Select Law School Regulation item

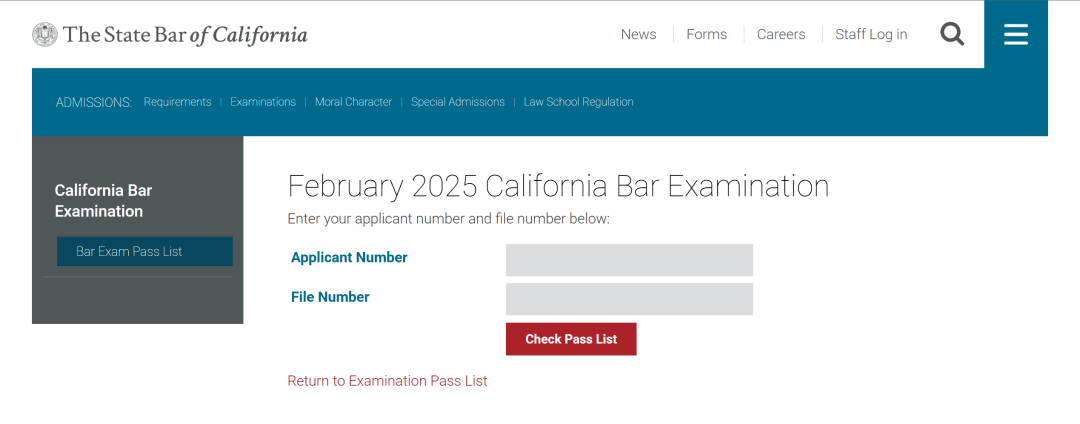click(x=579, y=102)
